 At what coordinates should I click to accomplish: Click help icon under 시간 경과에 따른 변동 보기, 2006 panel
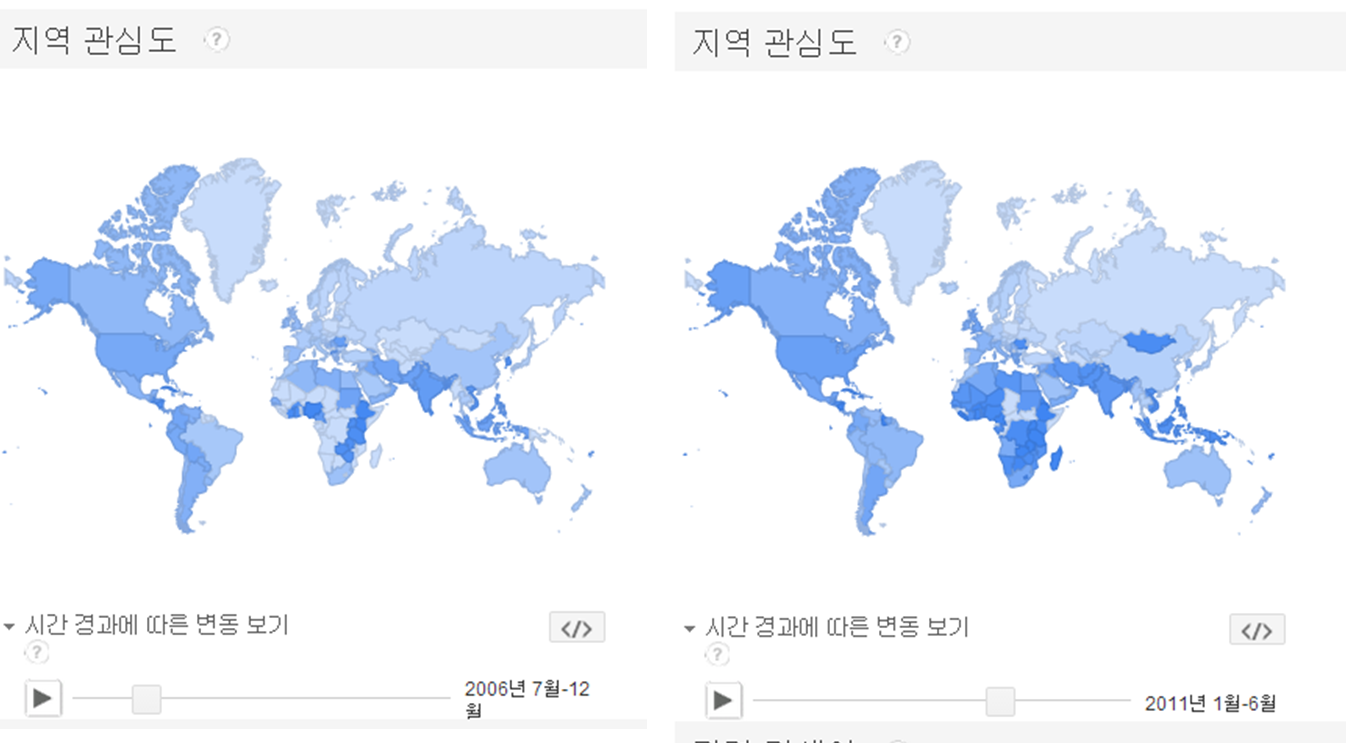pos(37,653)
